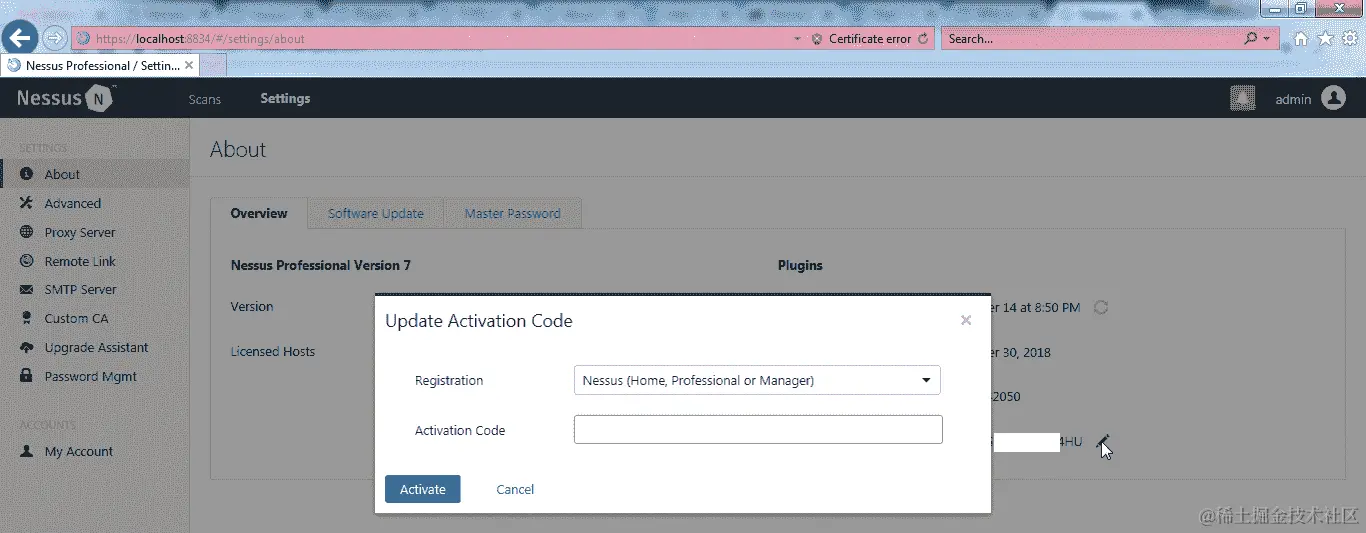This screenshot has width=1366, height=533.
Task: Click the browser URL address field
Action: (x=432, y=39)
